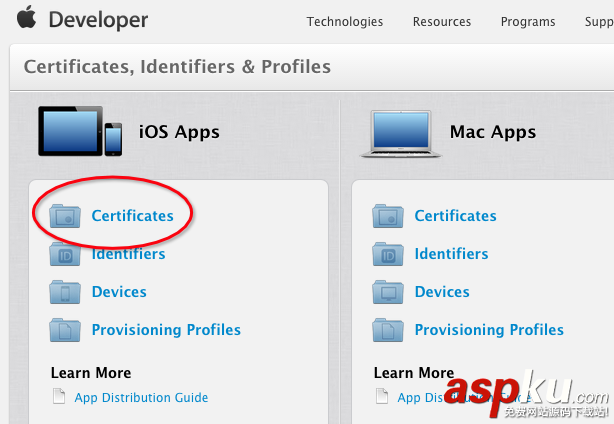Click the iOS Apps heading
Viewport: 614px width, 424px height.
coord(179,132)
